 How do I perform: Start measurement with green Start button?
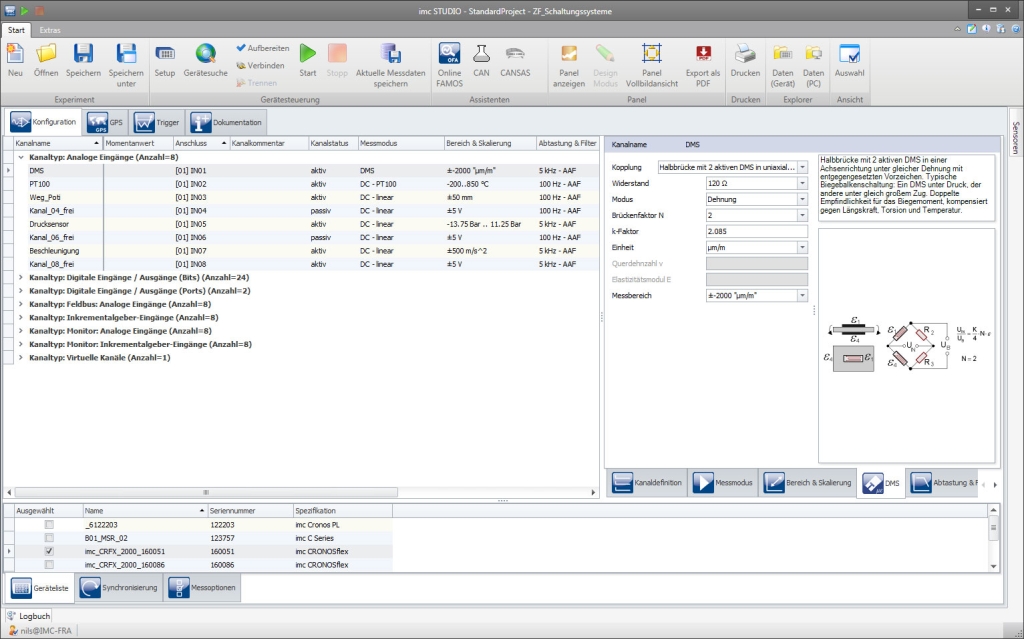pyautogui.click(x=308, y=55)
